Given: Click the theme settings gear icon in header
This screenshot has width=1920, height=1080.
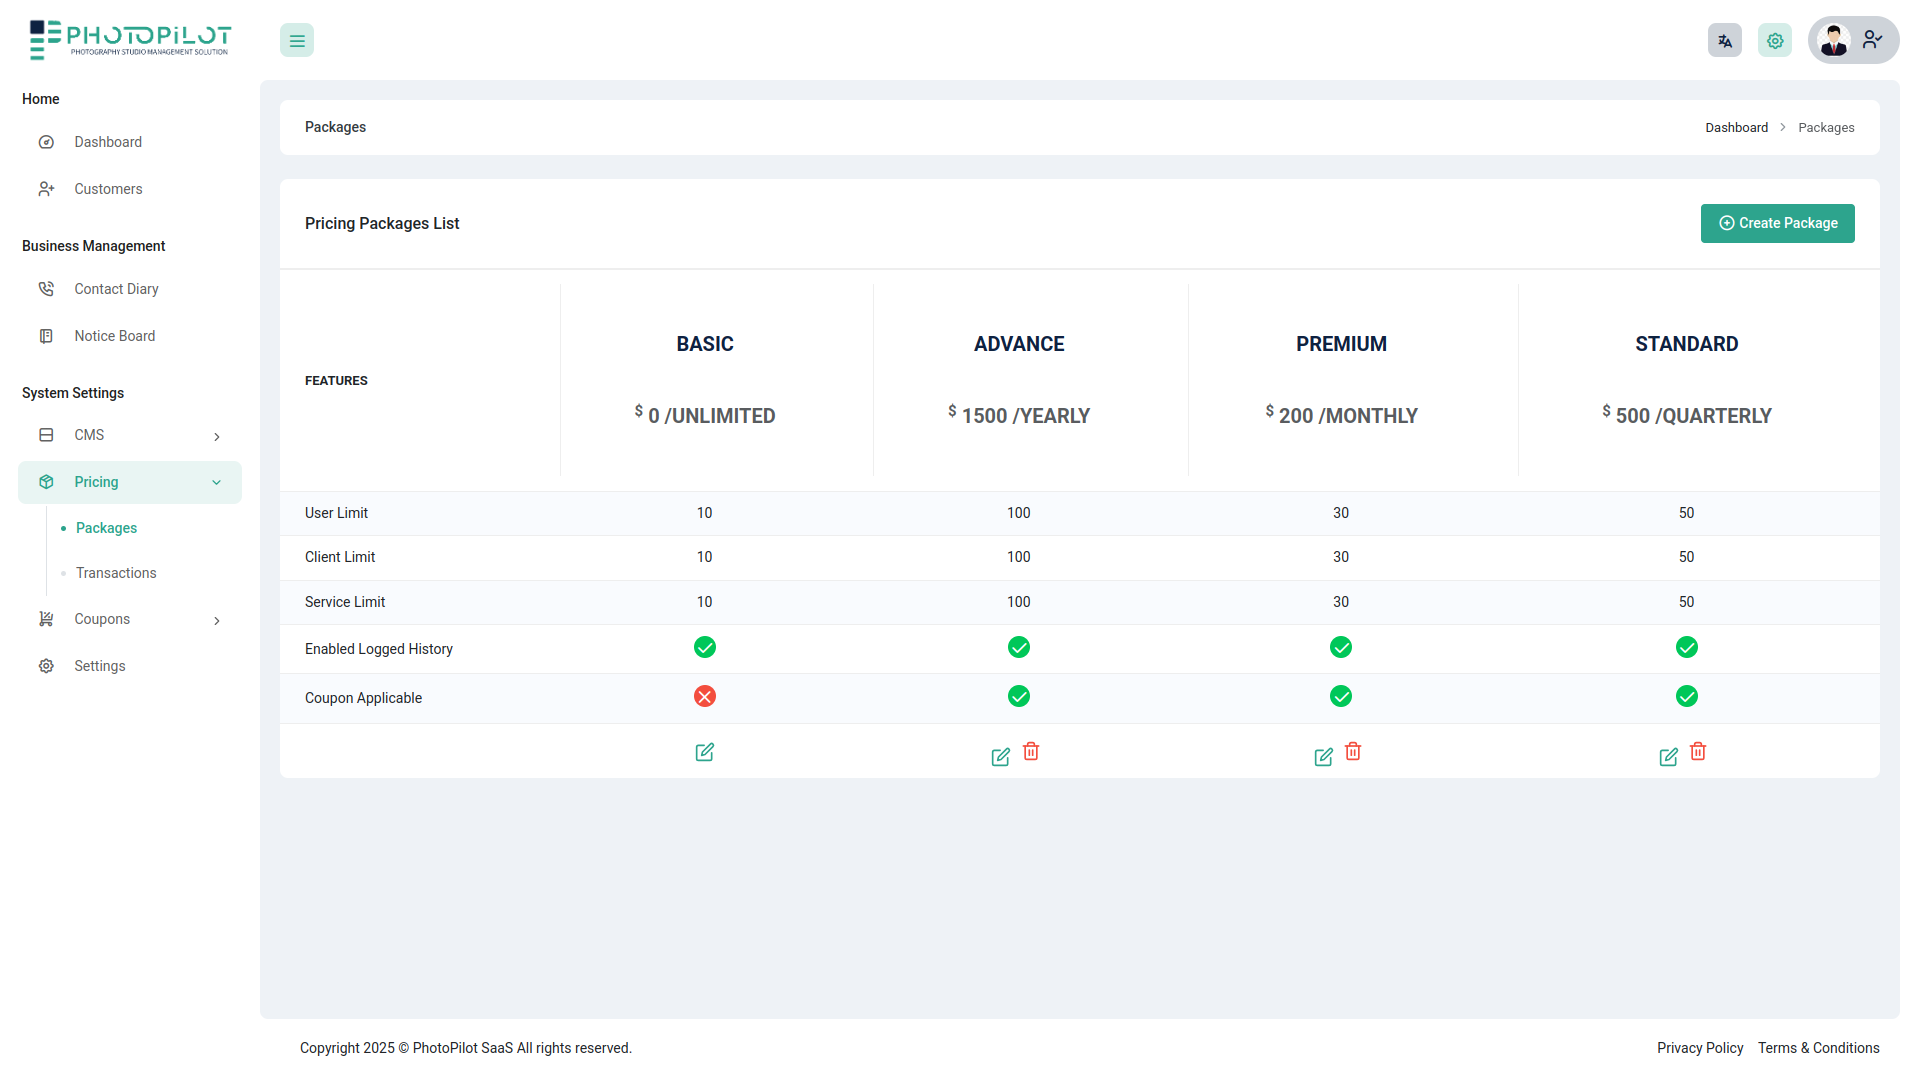Looking at the screenshot, I should [x=1774, y=41].
